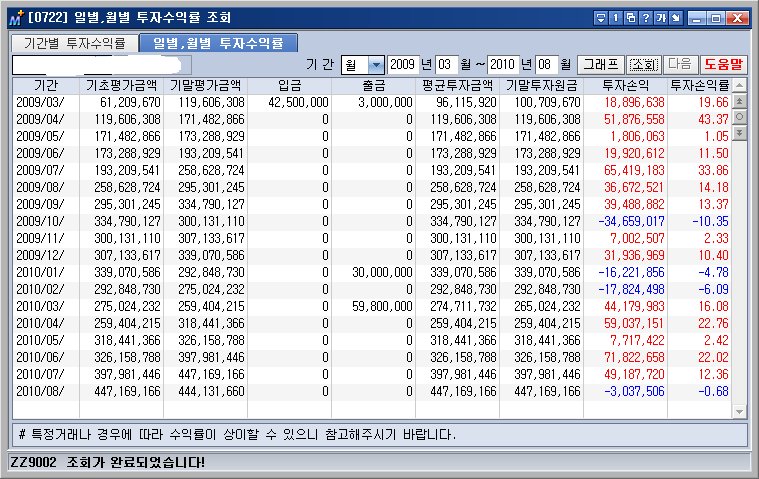Click the start month field 03
759x479 pixels.
point(446,64)
